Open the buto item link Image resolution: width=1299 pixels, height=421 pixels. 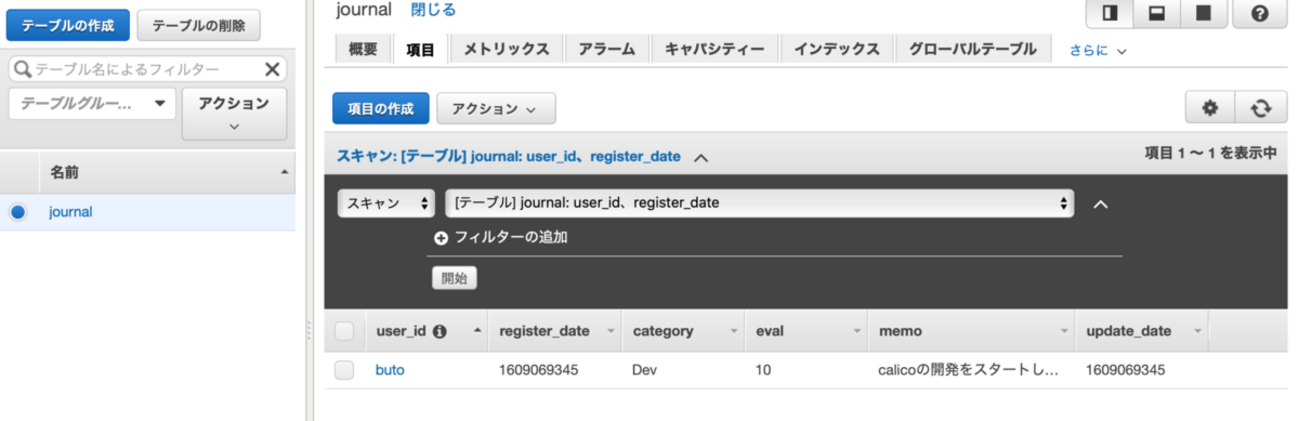pos(390,370)
